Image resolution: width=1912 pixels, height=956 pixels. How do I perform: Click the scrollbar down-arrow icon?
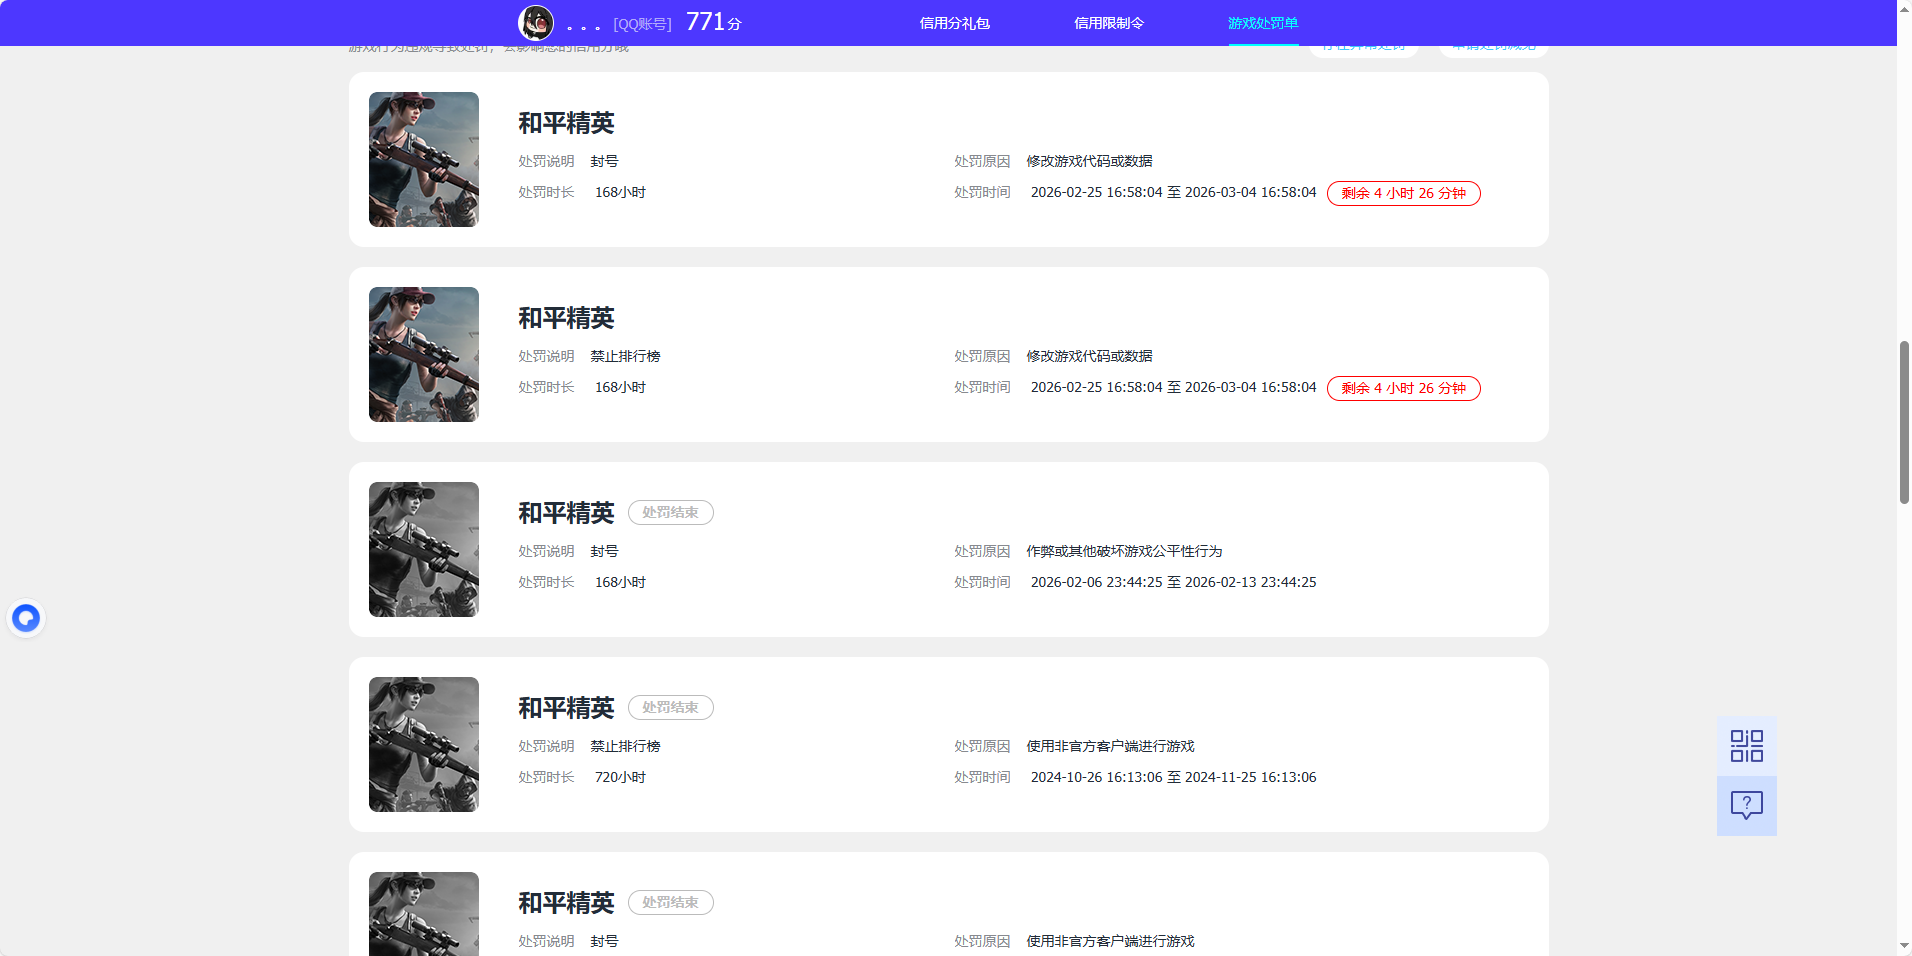pos(1903,947)
